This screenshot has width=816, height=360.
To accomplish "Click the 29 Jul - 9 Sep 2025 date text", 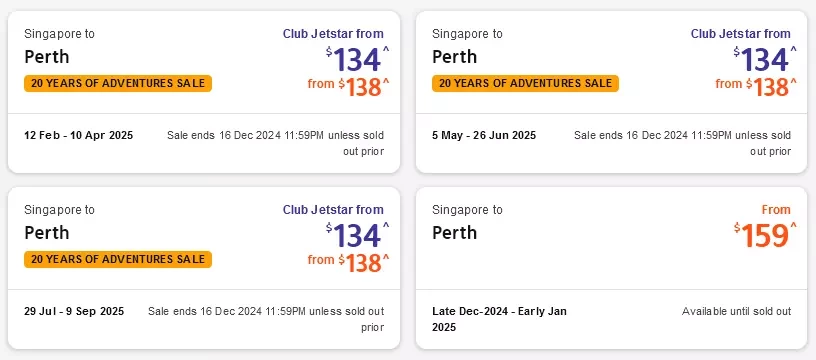I will tap(74, 311).
